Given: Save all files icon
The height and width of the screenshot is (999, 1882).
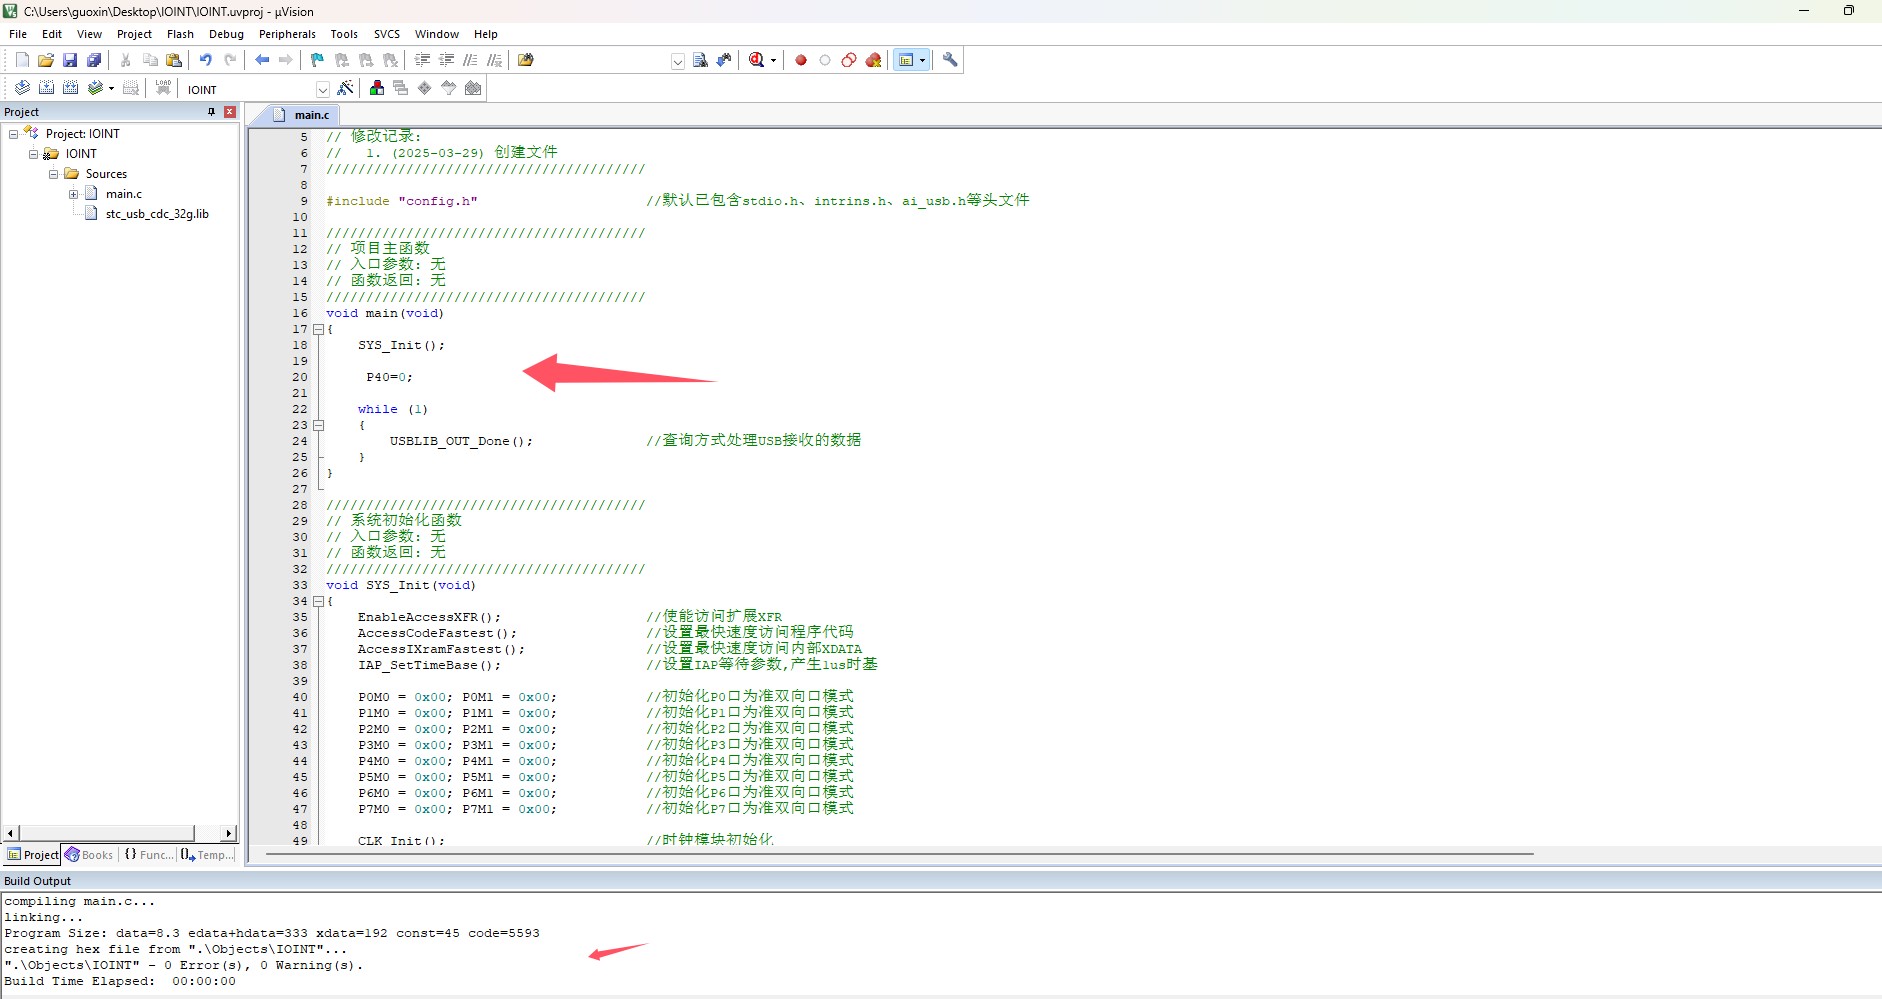Looking at the screenshot, I should coord(94,60).
